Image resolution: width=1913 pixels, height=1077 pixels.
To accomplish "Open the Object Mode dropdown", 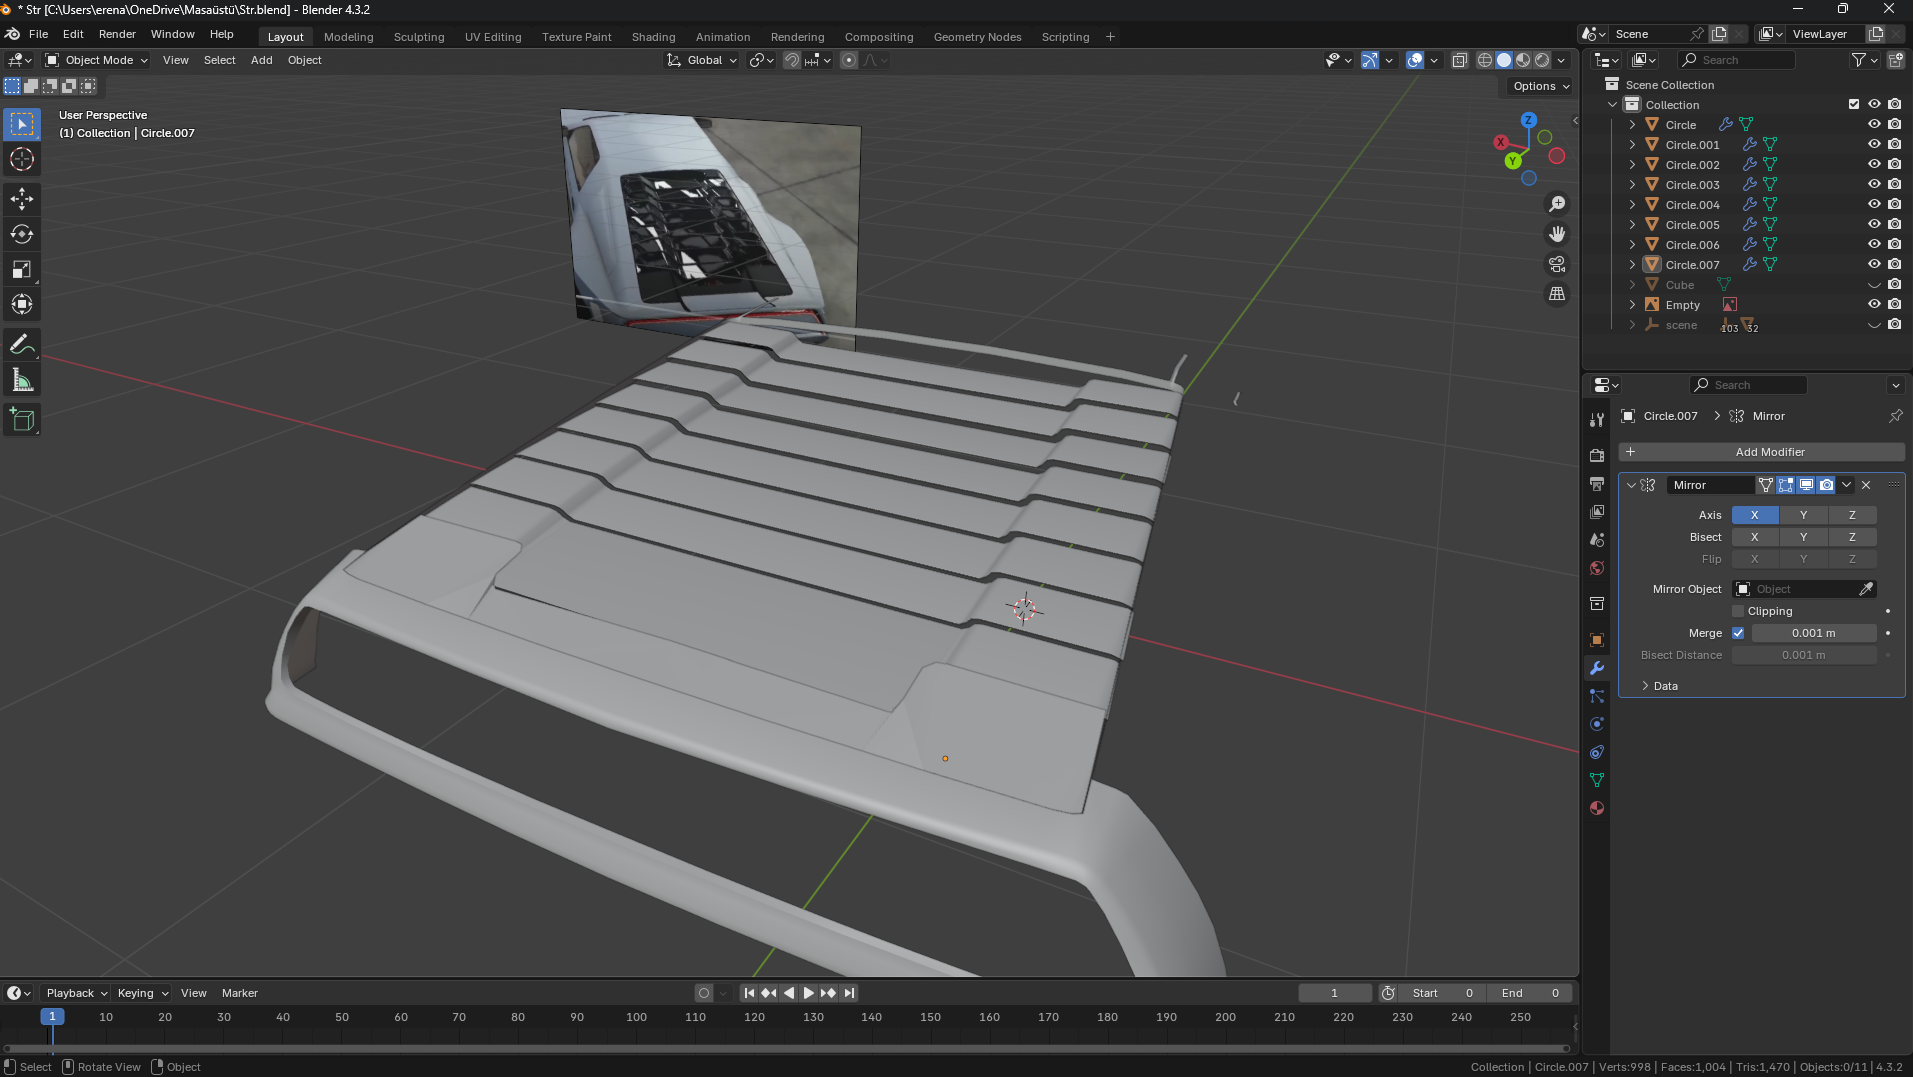I will click(97, 60).
